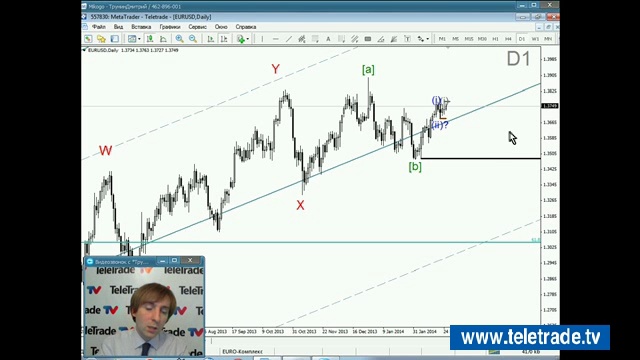Screen dimensions: 640x360
Task: Switch chart to W1 timeframe
Action: [535, 39]
